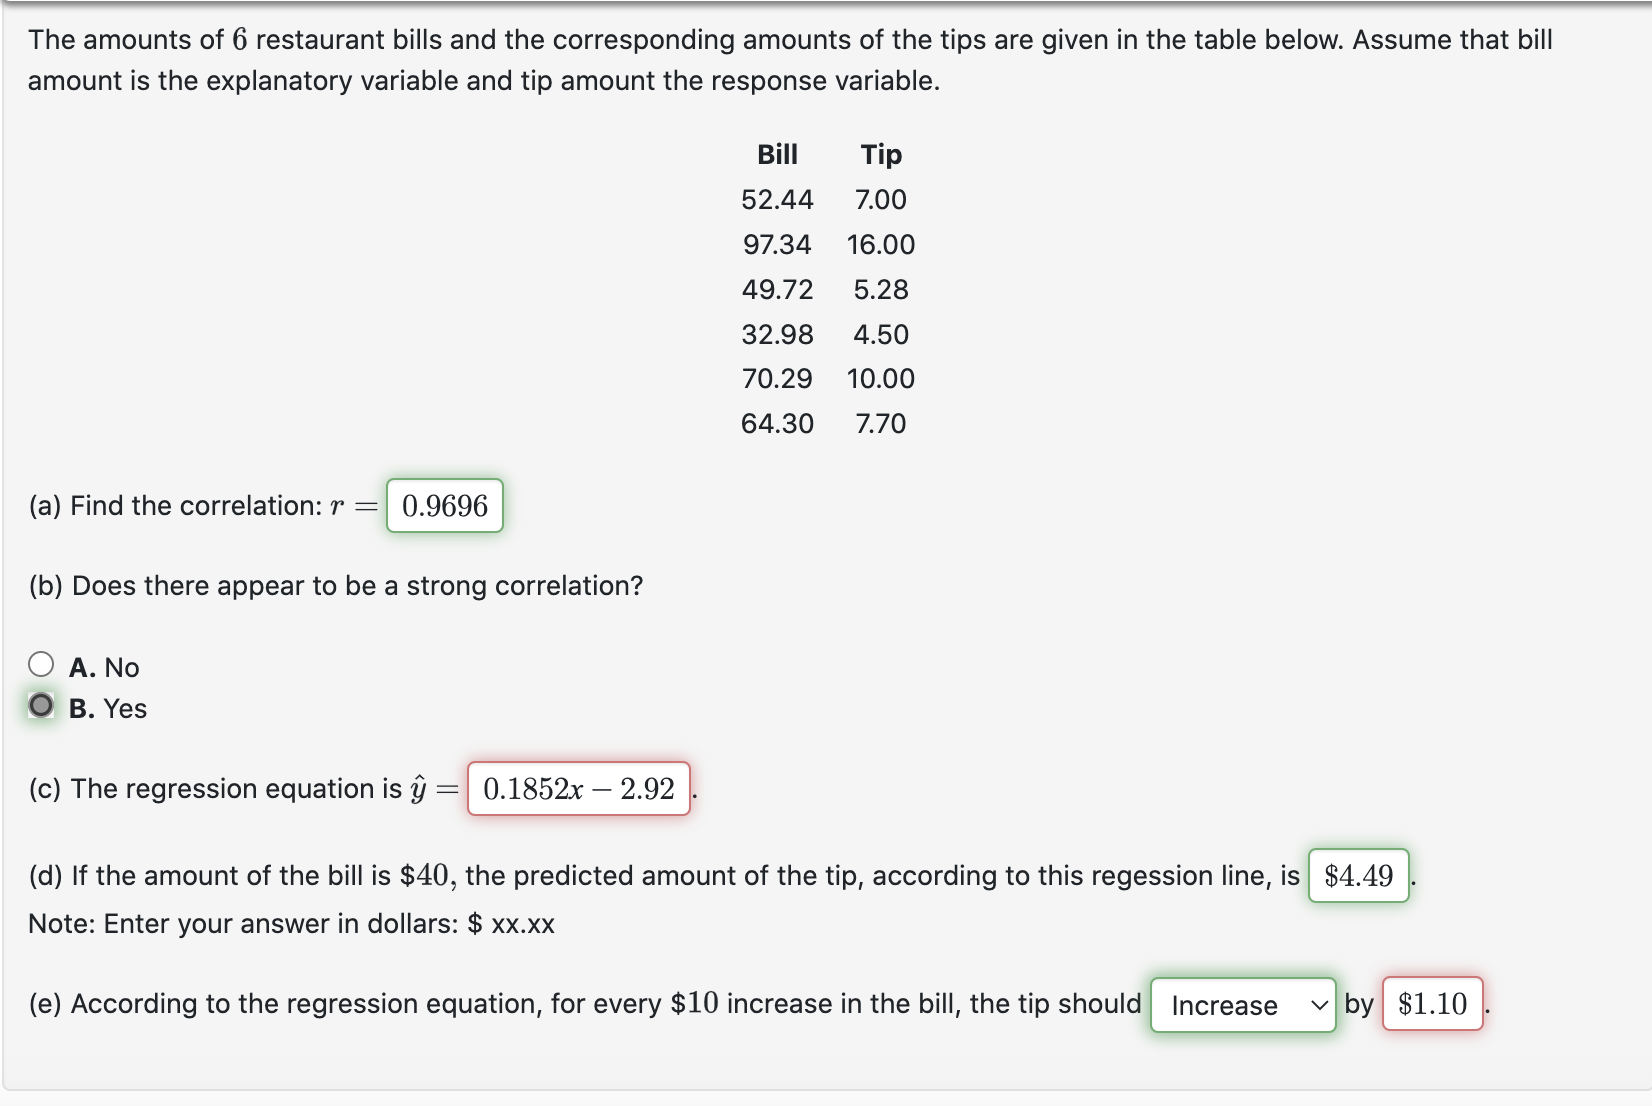This screenshot has width=1652, height=1106.
Task: Select the "A. No" radio button
Action: click(41, 663)
